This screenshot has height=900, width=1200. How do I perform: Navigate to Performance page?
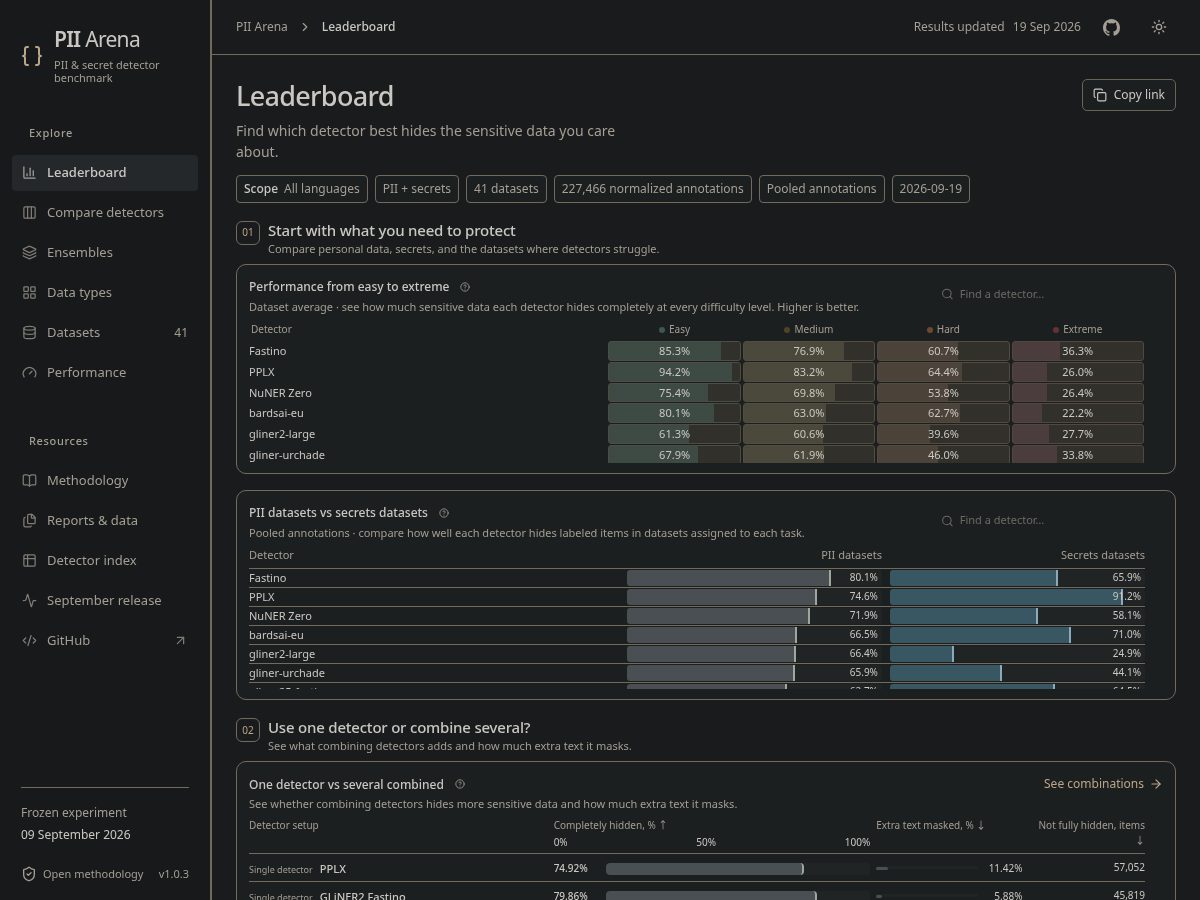(x=105, y=372)
